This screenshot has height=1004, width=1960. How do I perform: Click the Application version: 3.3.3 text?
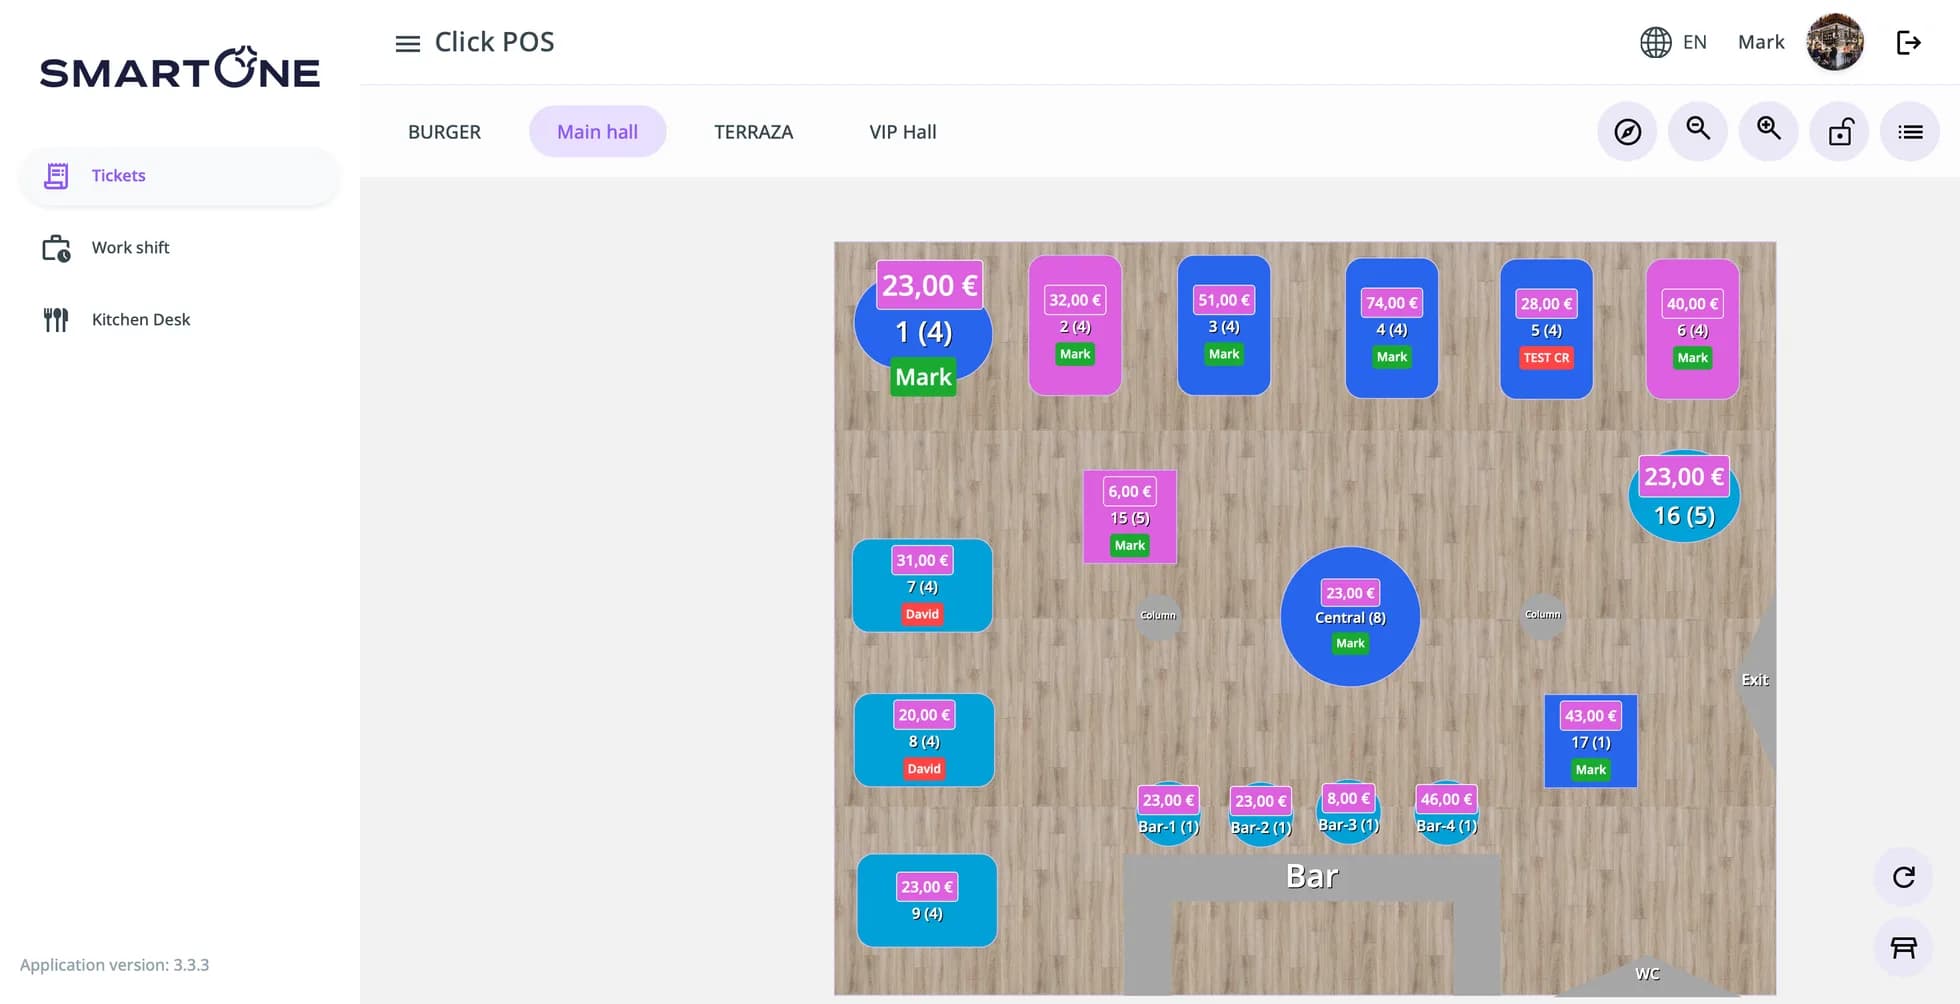coord(114,965)
